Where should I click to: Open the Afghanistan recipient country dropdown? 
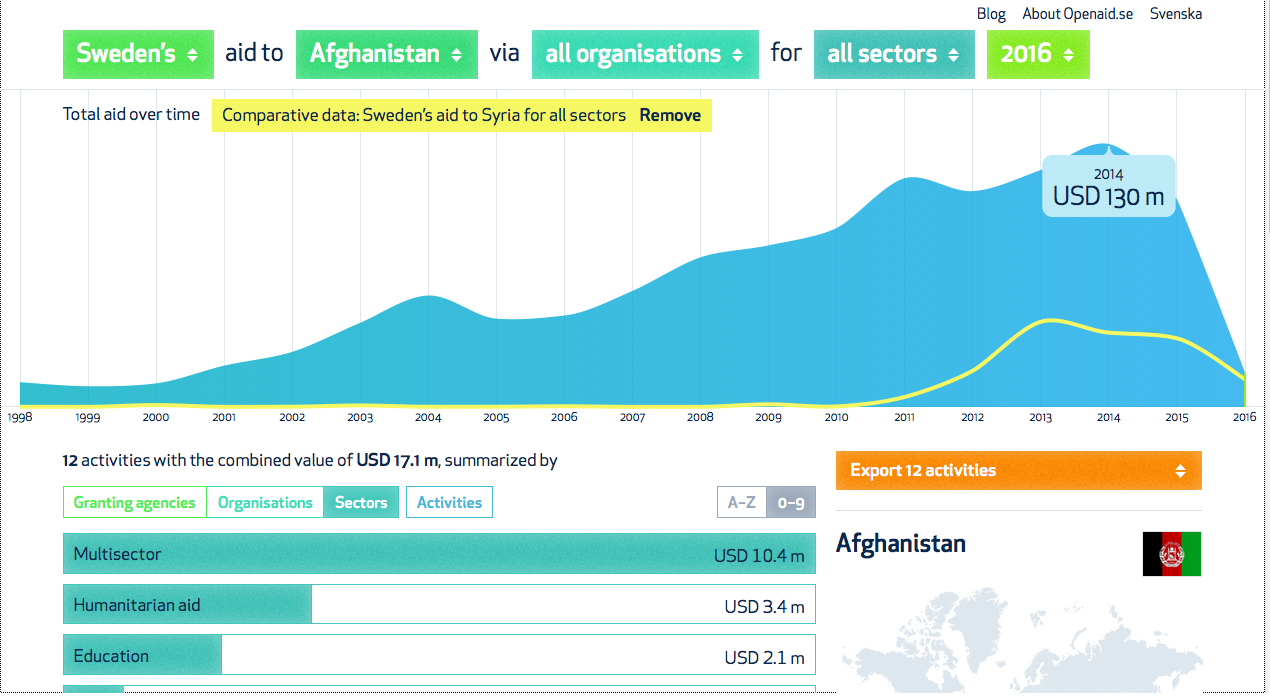point(386,54)
